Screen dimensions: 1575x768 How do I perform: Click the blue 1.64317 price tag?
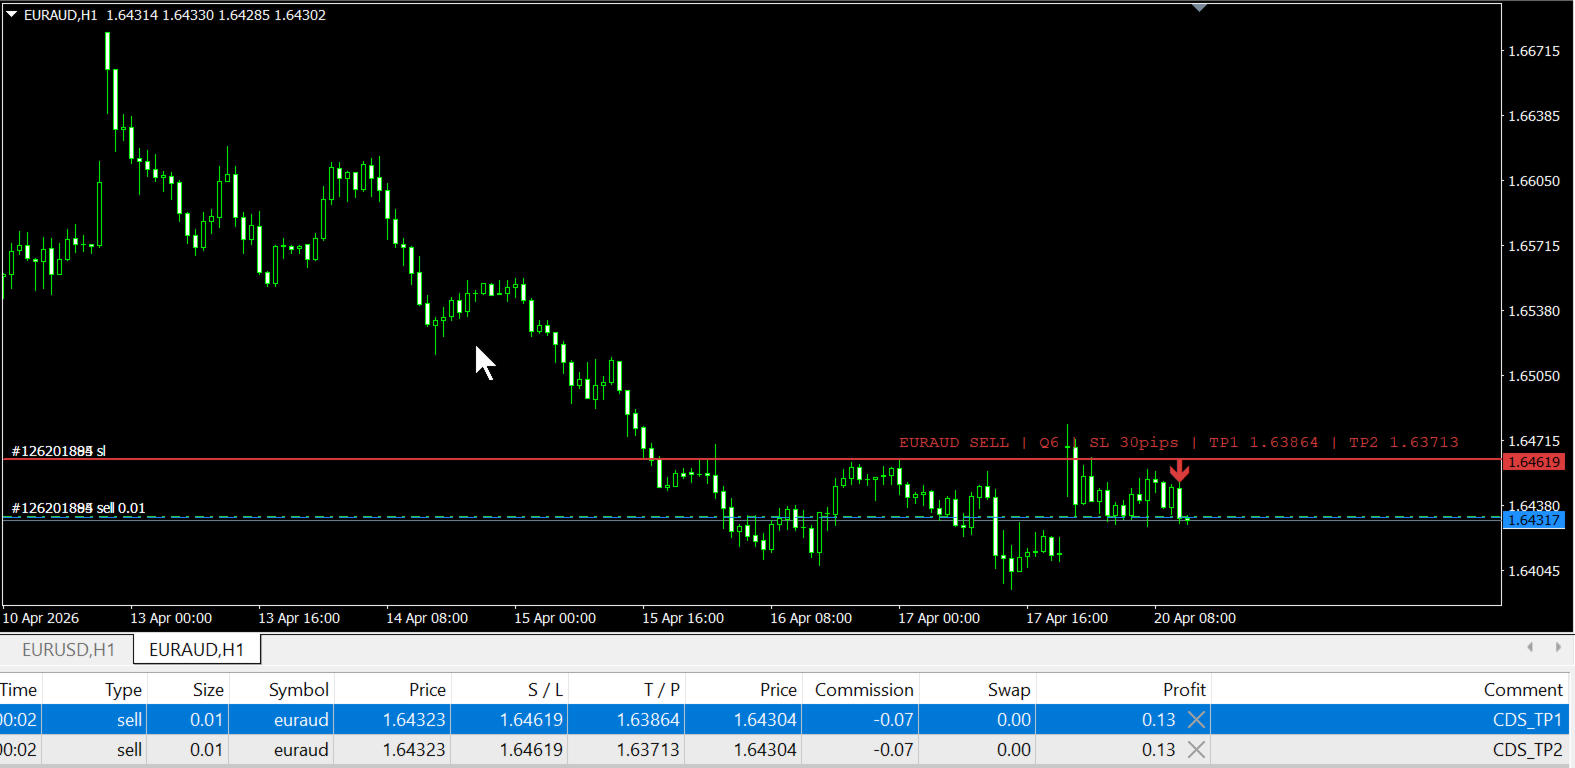(x=1534, y=520)
